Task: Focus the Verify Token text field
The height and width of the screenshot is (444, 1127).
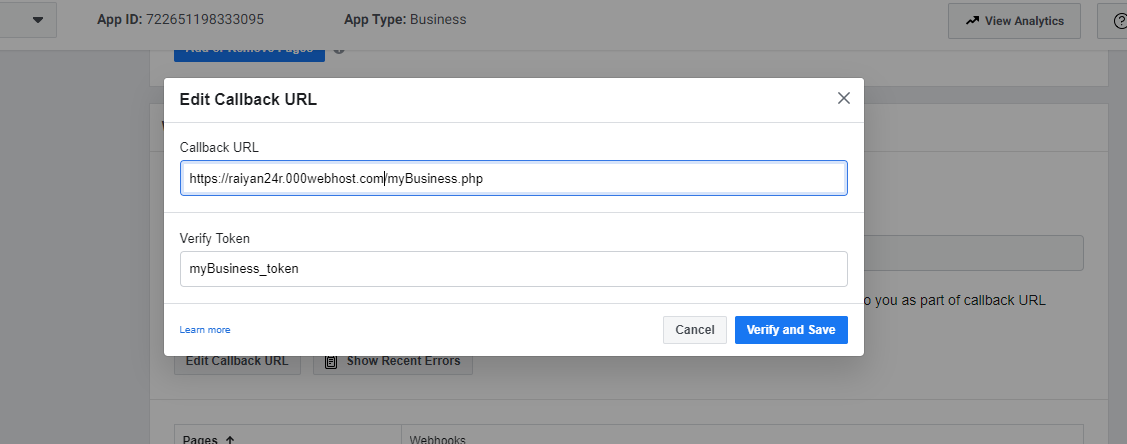Action: pos(513,269)
